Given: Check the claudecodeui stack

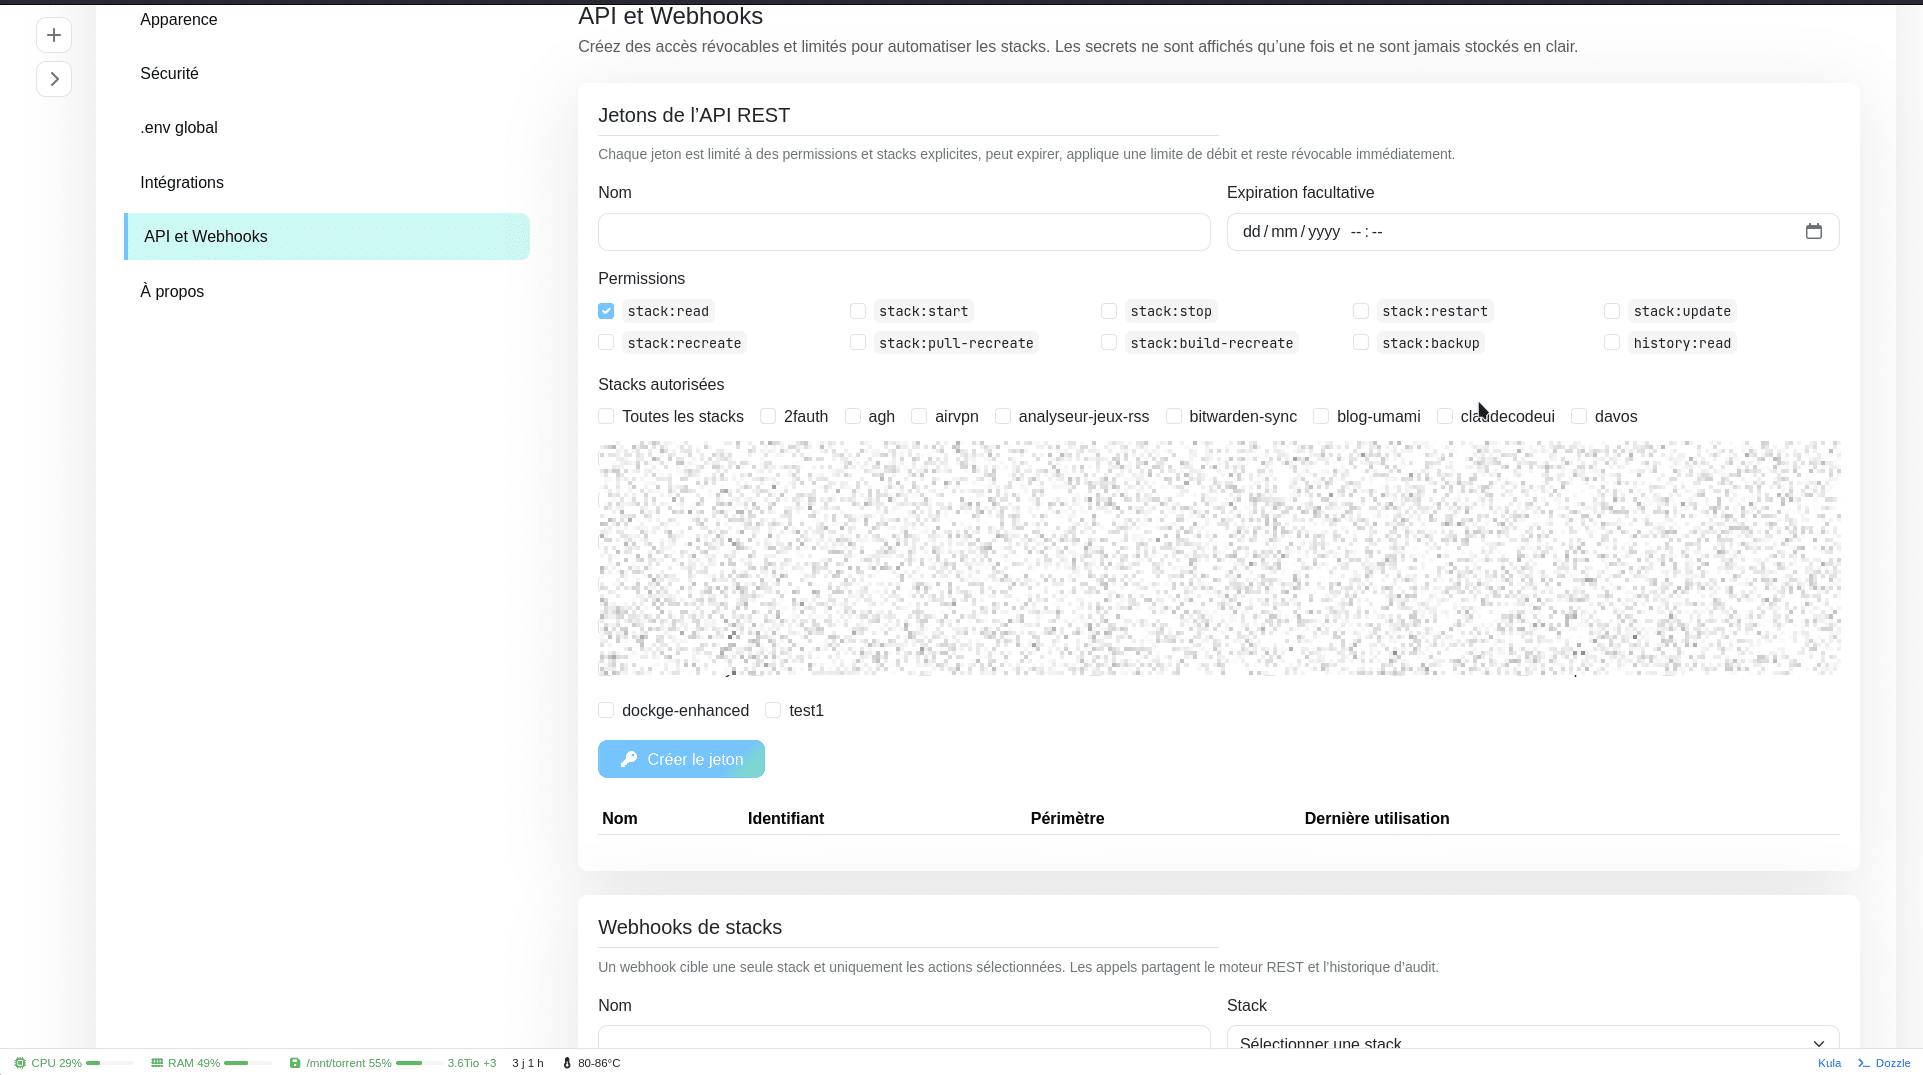Looking at the screenshot, I should 1445,416.
